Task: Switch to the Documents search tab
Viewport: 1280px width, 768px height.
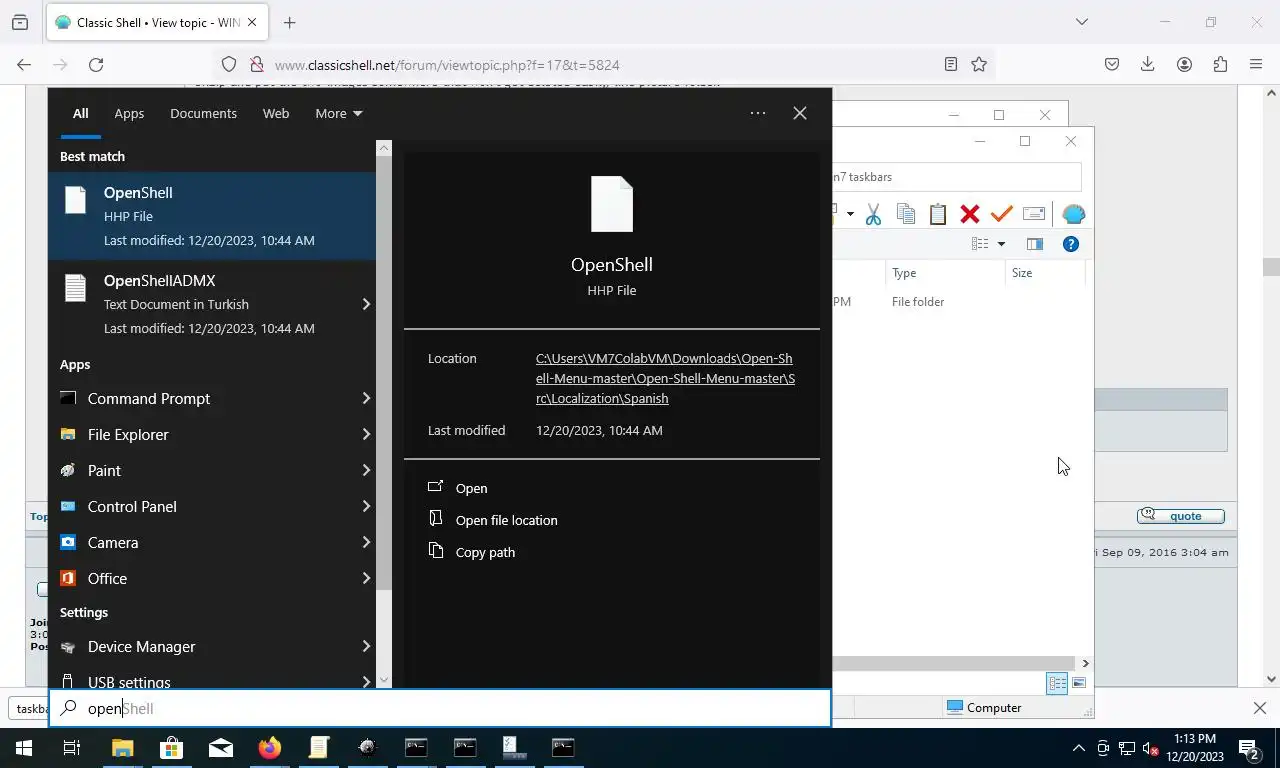Action: (203, 113)
